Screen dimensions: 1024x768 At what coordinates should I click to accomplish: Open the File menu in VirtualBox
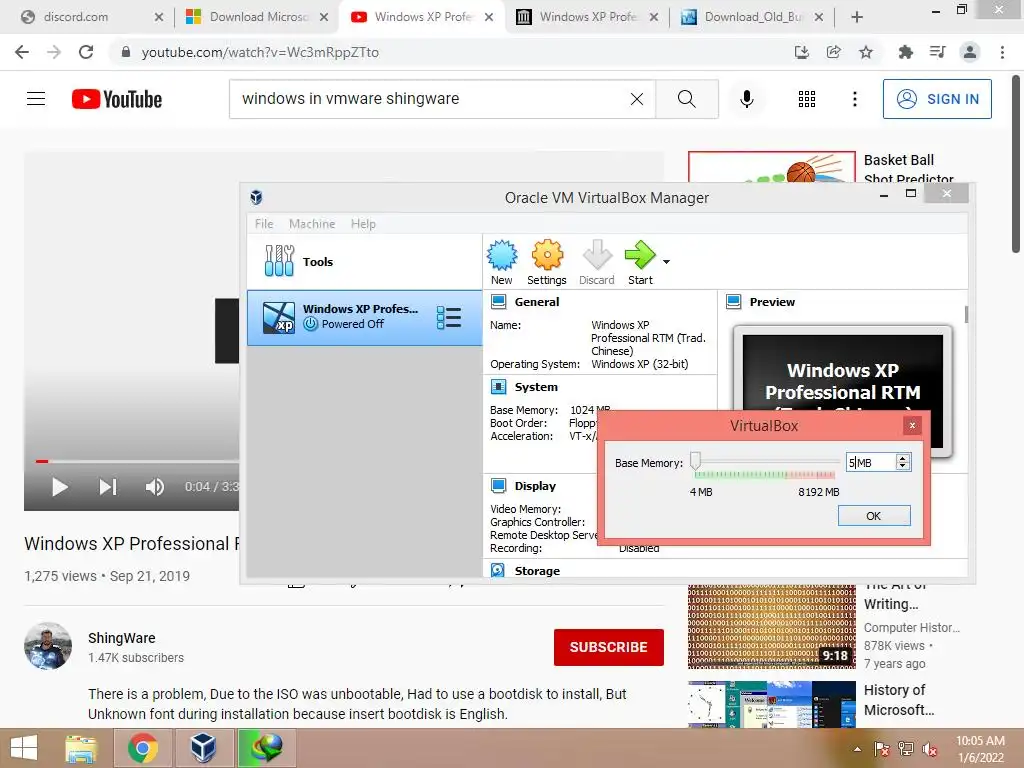(264, 224)
